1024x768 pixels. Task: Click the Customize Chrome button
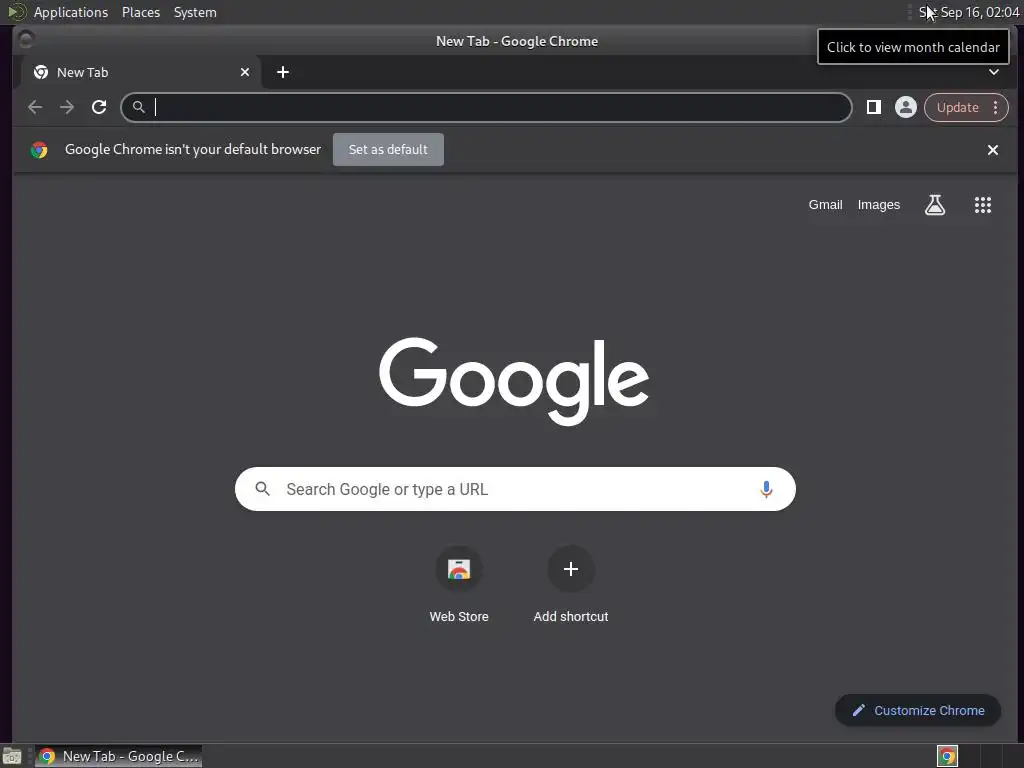918,711
